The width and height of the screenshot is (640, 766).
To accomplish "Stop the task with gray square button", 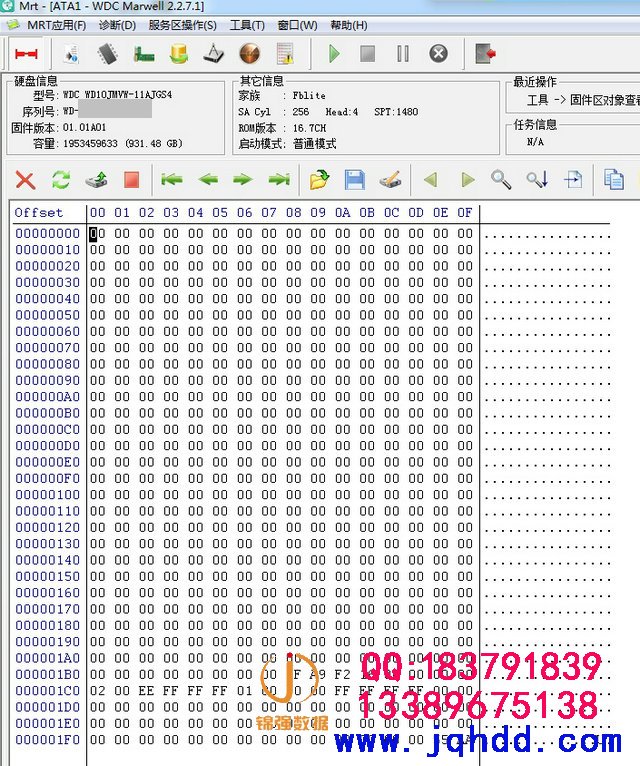I will coord(367,54).
